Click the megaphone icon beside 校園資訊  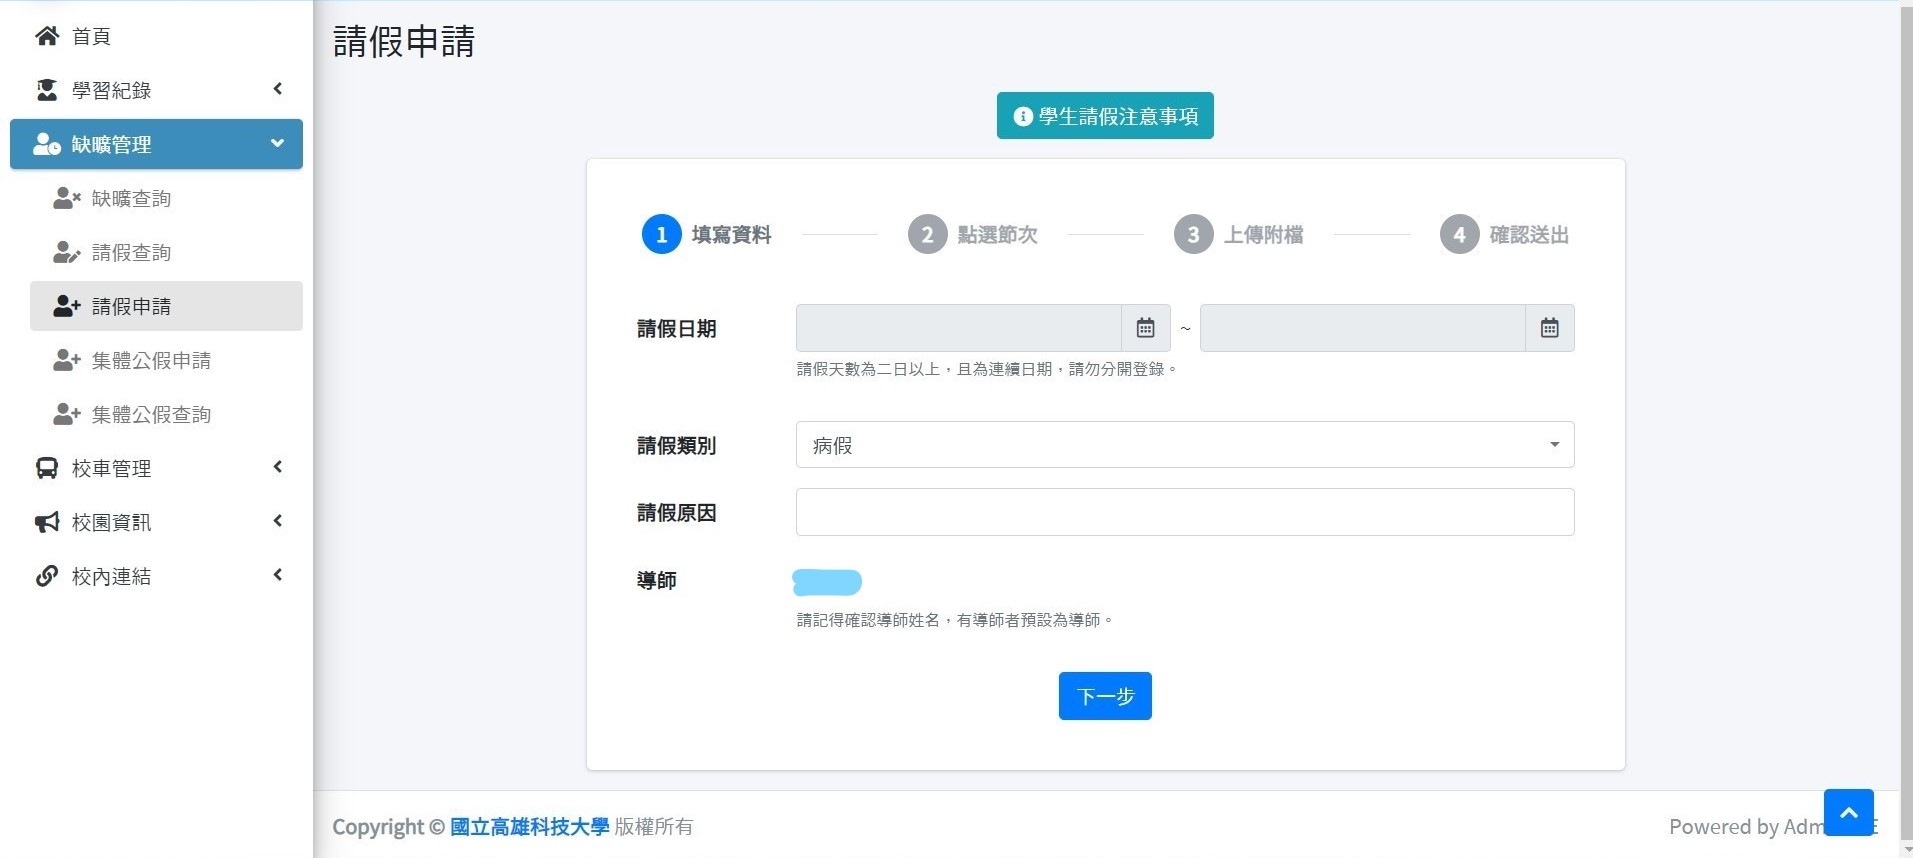click(x=47, y=522)
